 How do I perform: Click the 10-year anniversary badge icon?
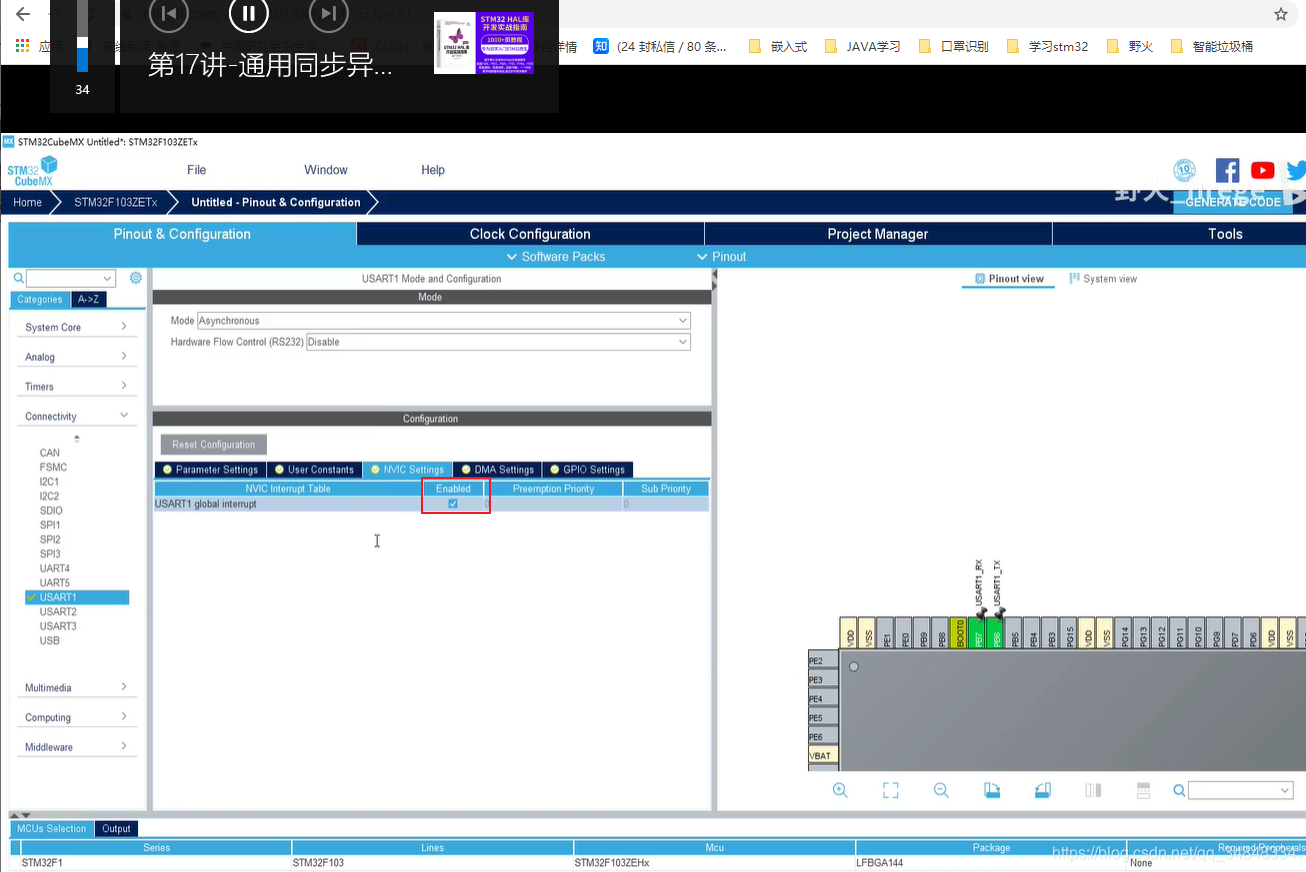click(1184, 170)
